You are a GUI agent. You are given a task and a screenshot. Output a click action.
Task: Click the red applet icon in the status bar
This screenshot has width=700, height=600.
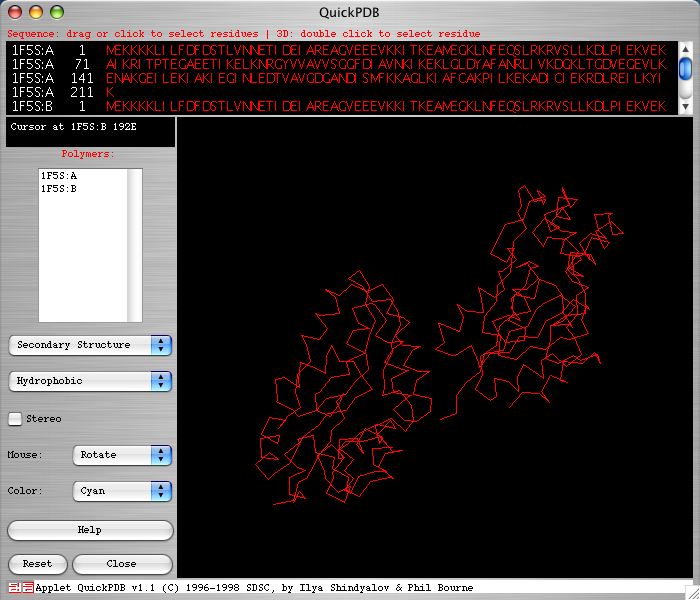tap(21, 588)
